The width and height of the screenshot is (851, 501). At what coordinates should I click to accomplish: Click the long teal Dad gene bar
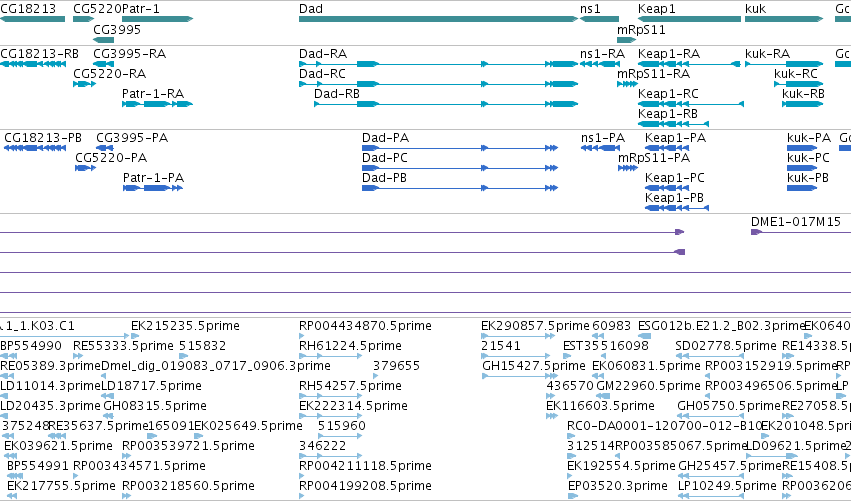pos(438,19)
